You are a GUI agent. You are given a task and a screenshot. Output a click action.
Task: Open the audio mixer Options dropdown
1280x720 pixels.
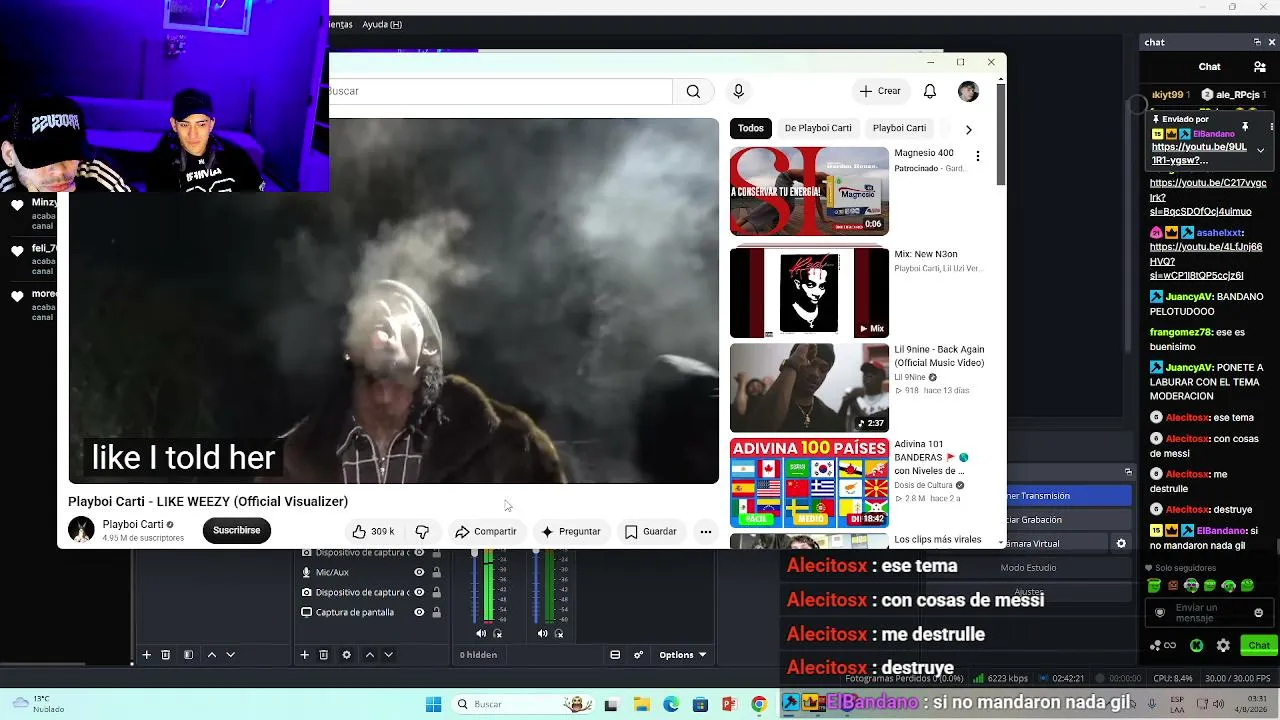click(683, 655)
